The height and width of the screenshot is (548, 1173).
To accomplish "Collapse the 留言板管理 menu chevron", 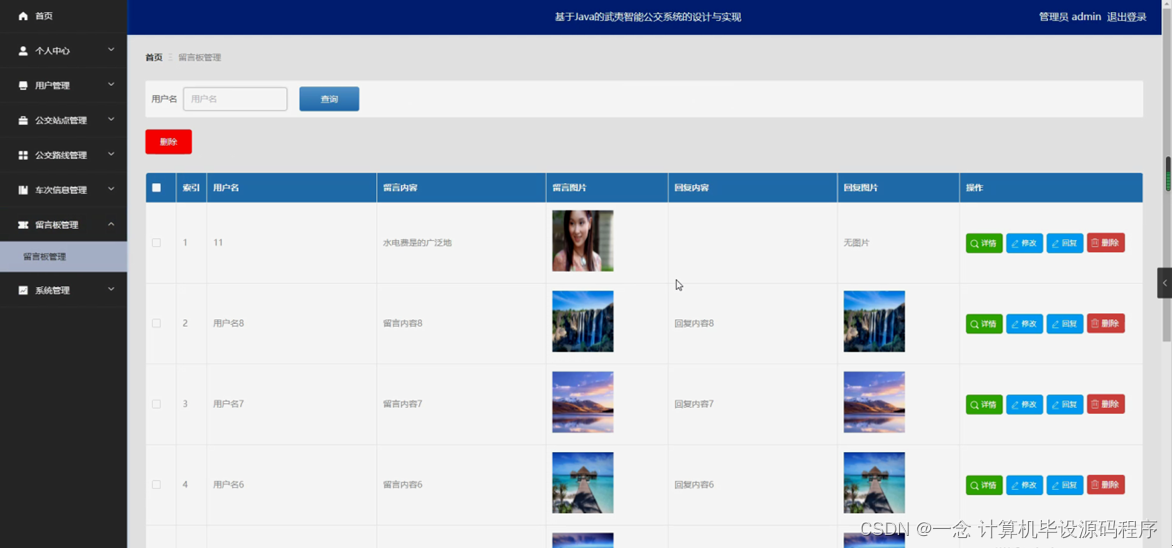I will pos(111,224).
